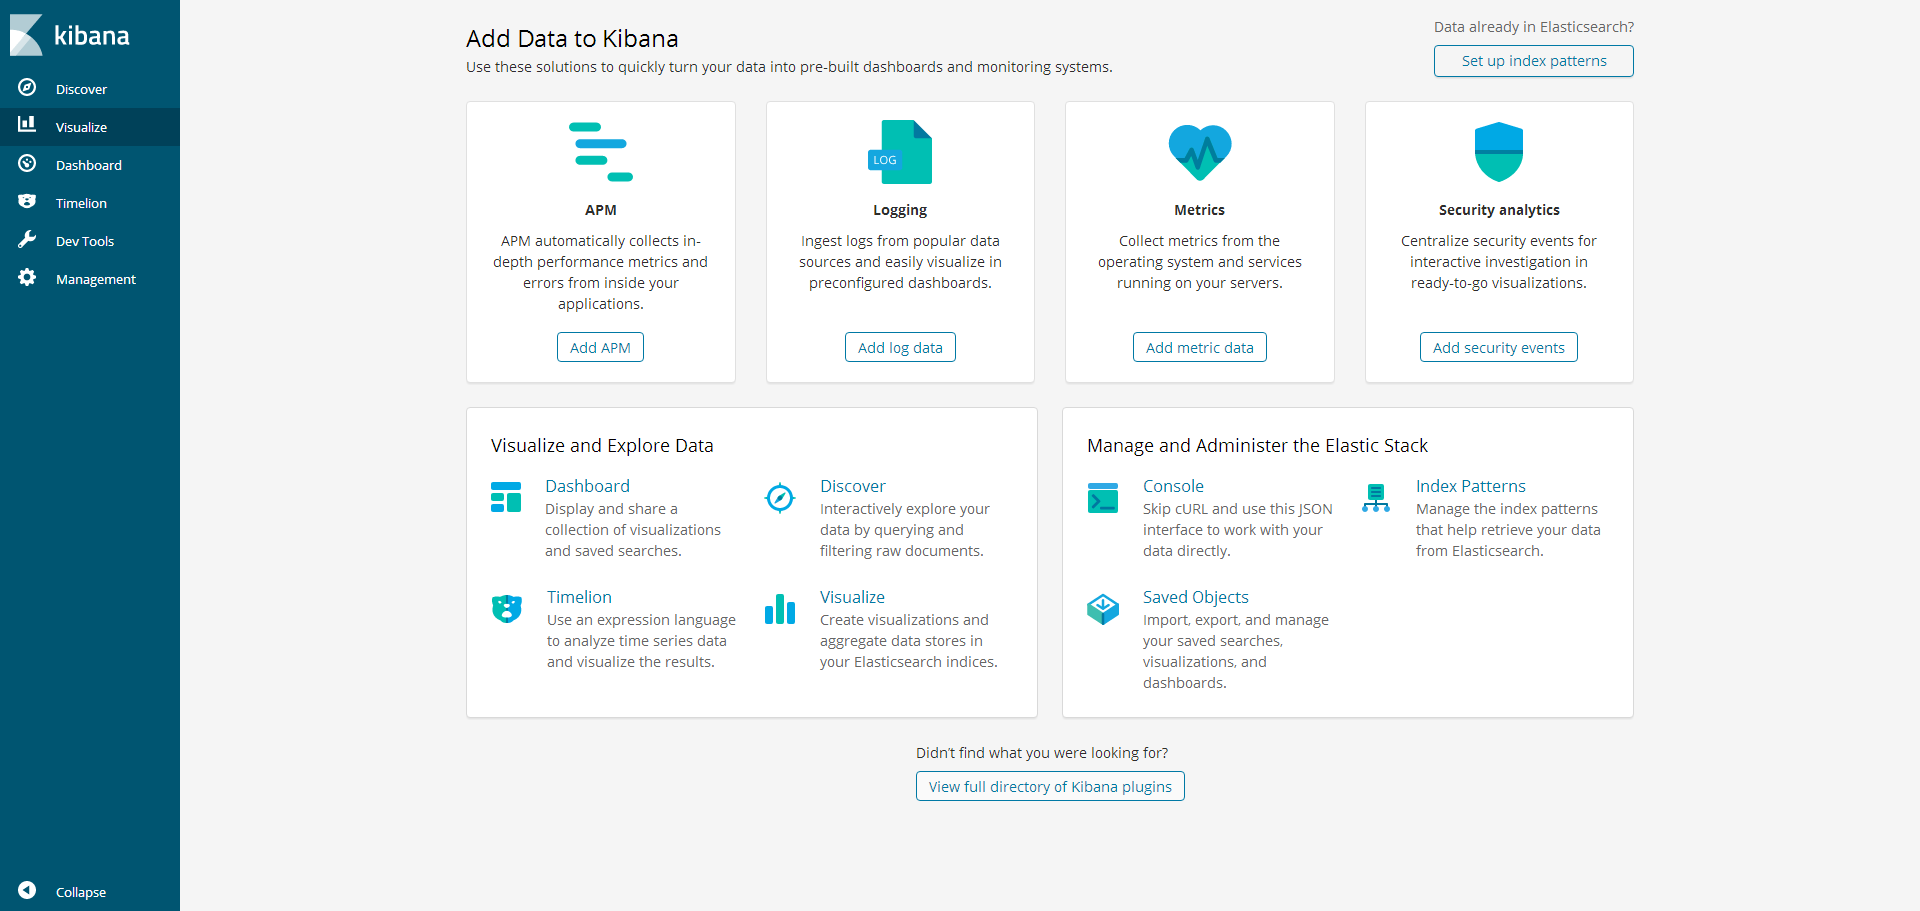Click the Add APM button

pos(600,347)
